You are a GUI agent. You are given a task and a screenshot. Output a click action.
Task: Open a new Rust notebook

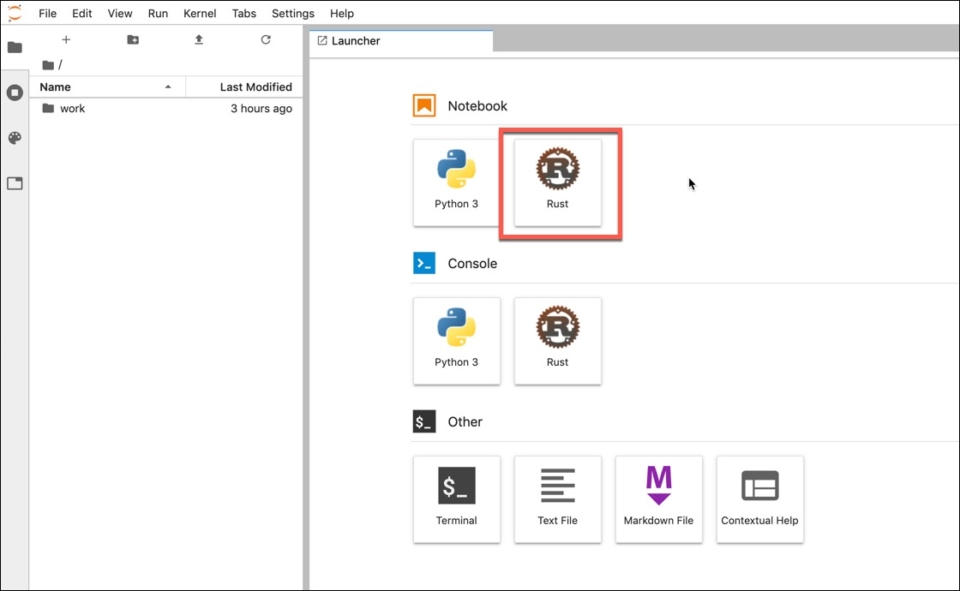point(557,182)
